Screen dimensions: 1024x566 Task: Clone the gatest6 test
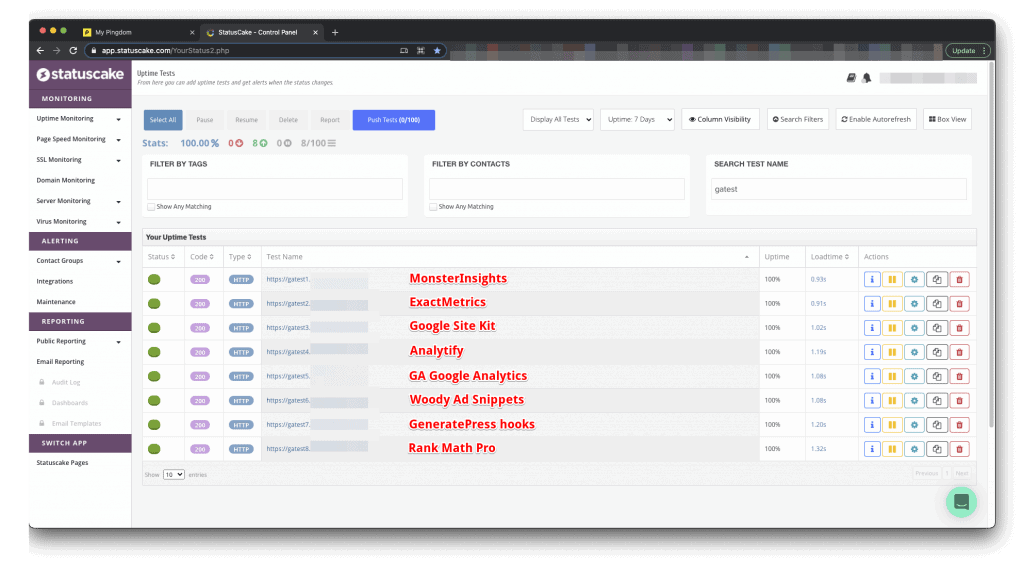tap(937, 400)
